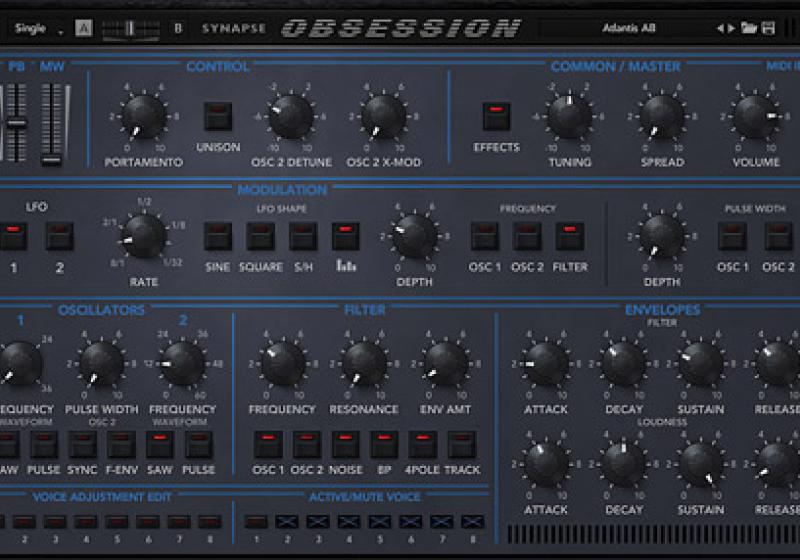Click the filter Frequency knob
800x560 pixels.
pyautogui.click(x=283, y=364)
